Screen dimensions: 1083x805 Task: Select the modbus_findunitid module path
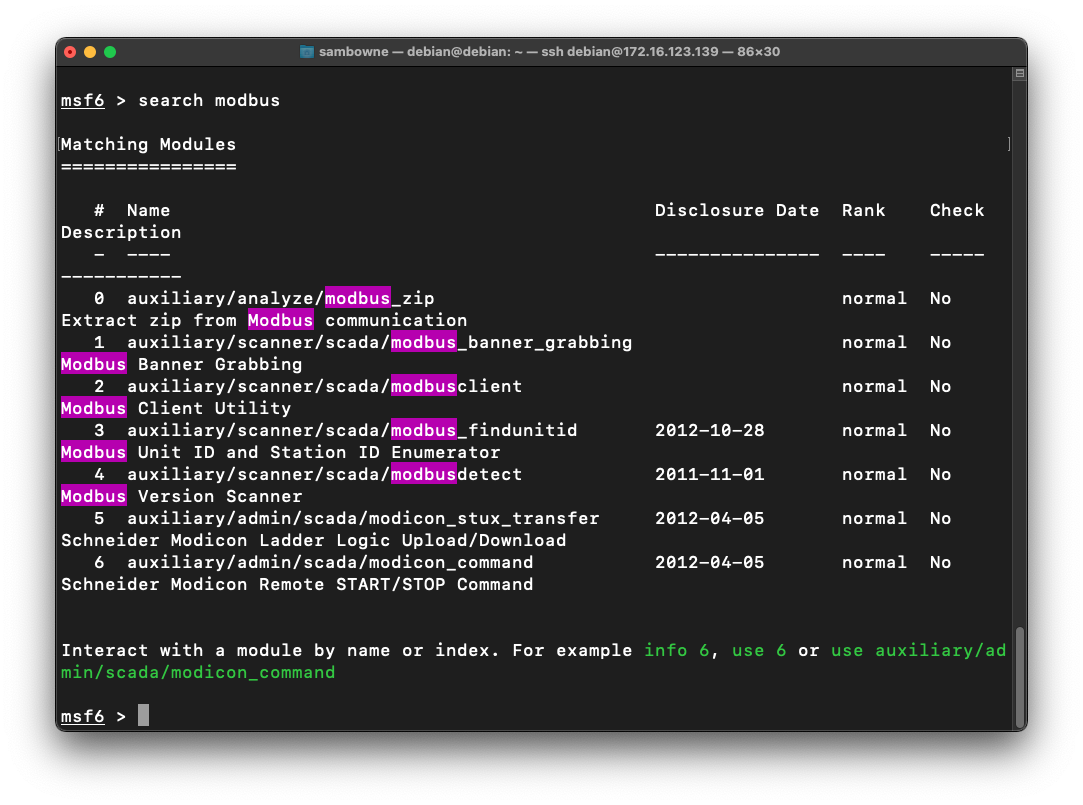point(352,431)
